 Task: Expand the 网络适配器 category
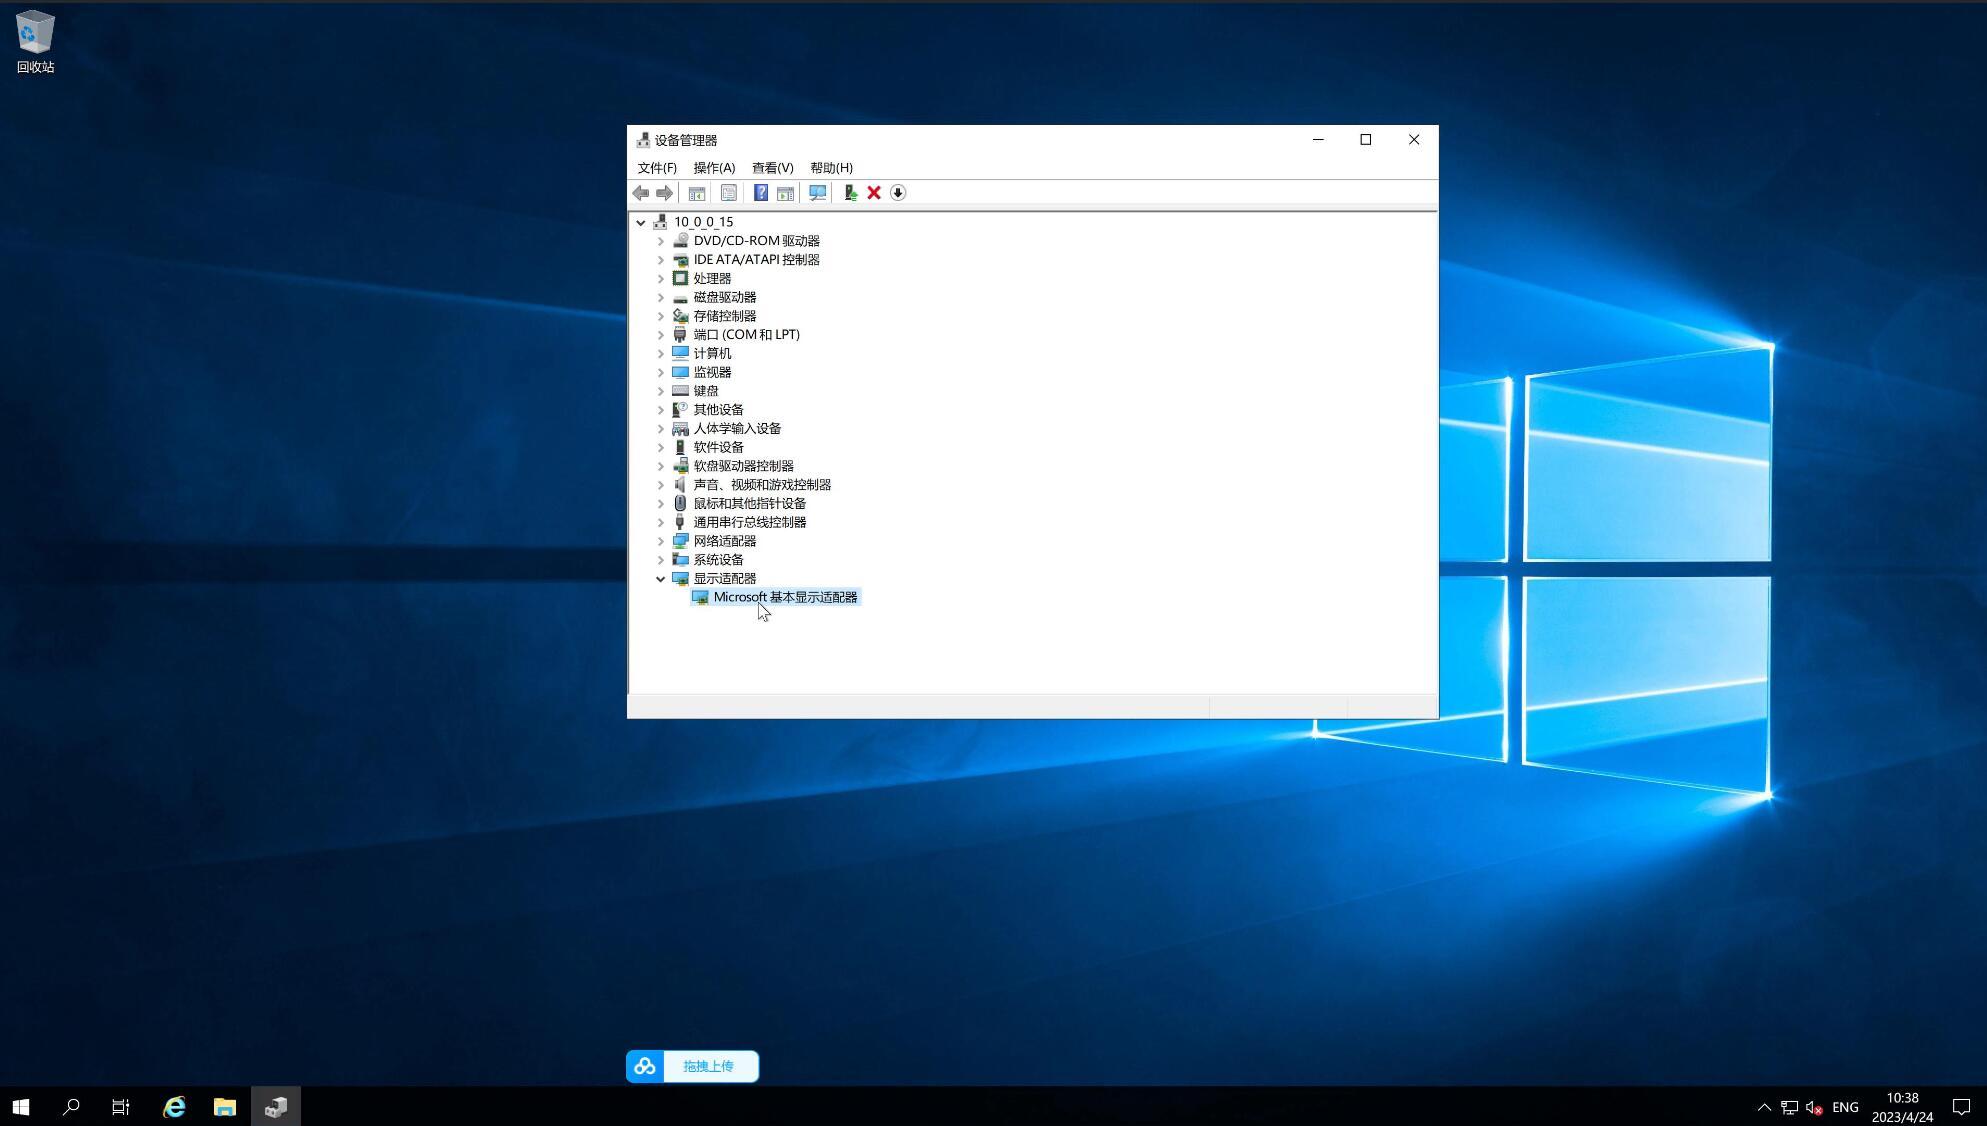point(660,541)
